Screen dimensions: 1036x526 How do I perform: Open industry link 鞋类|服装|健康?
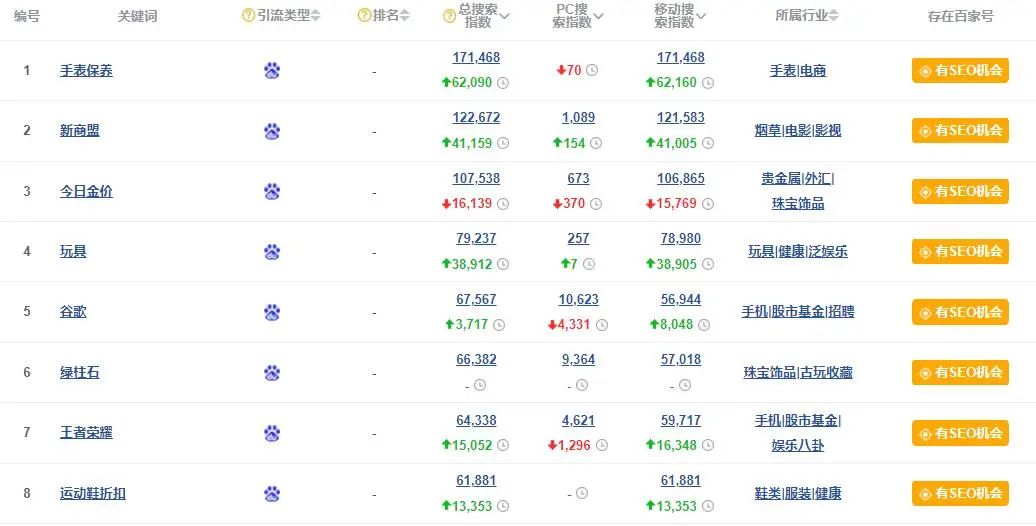pos(798,494)
